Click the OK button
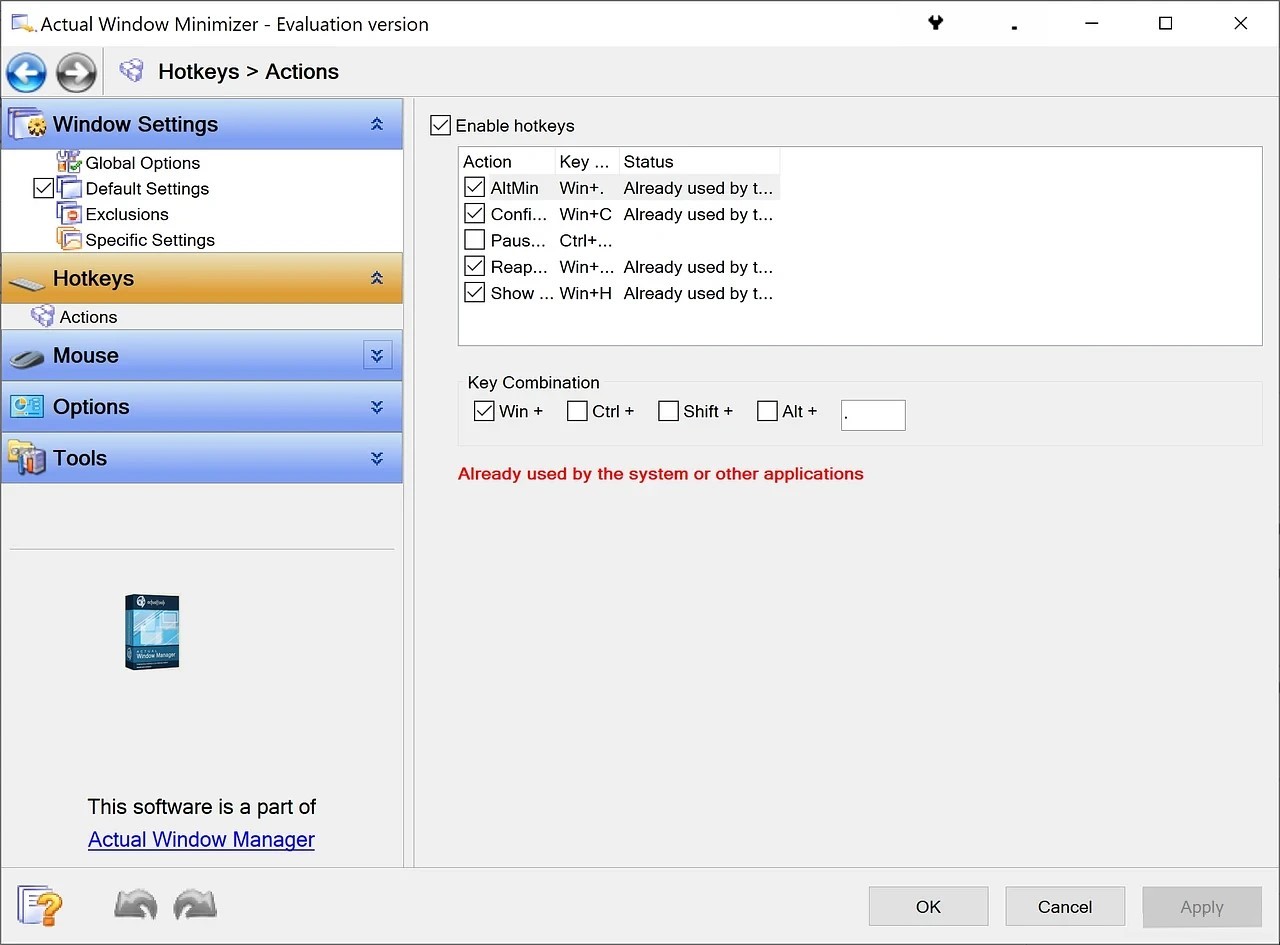Image resolution: width=1280 pixels, height=945 pixels. (927, 906)
